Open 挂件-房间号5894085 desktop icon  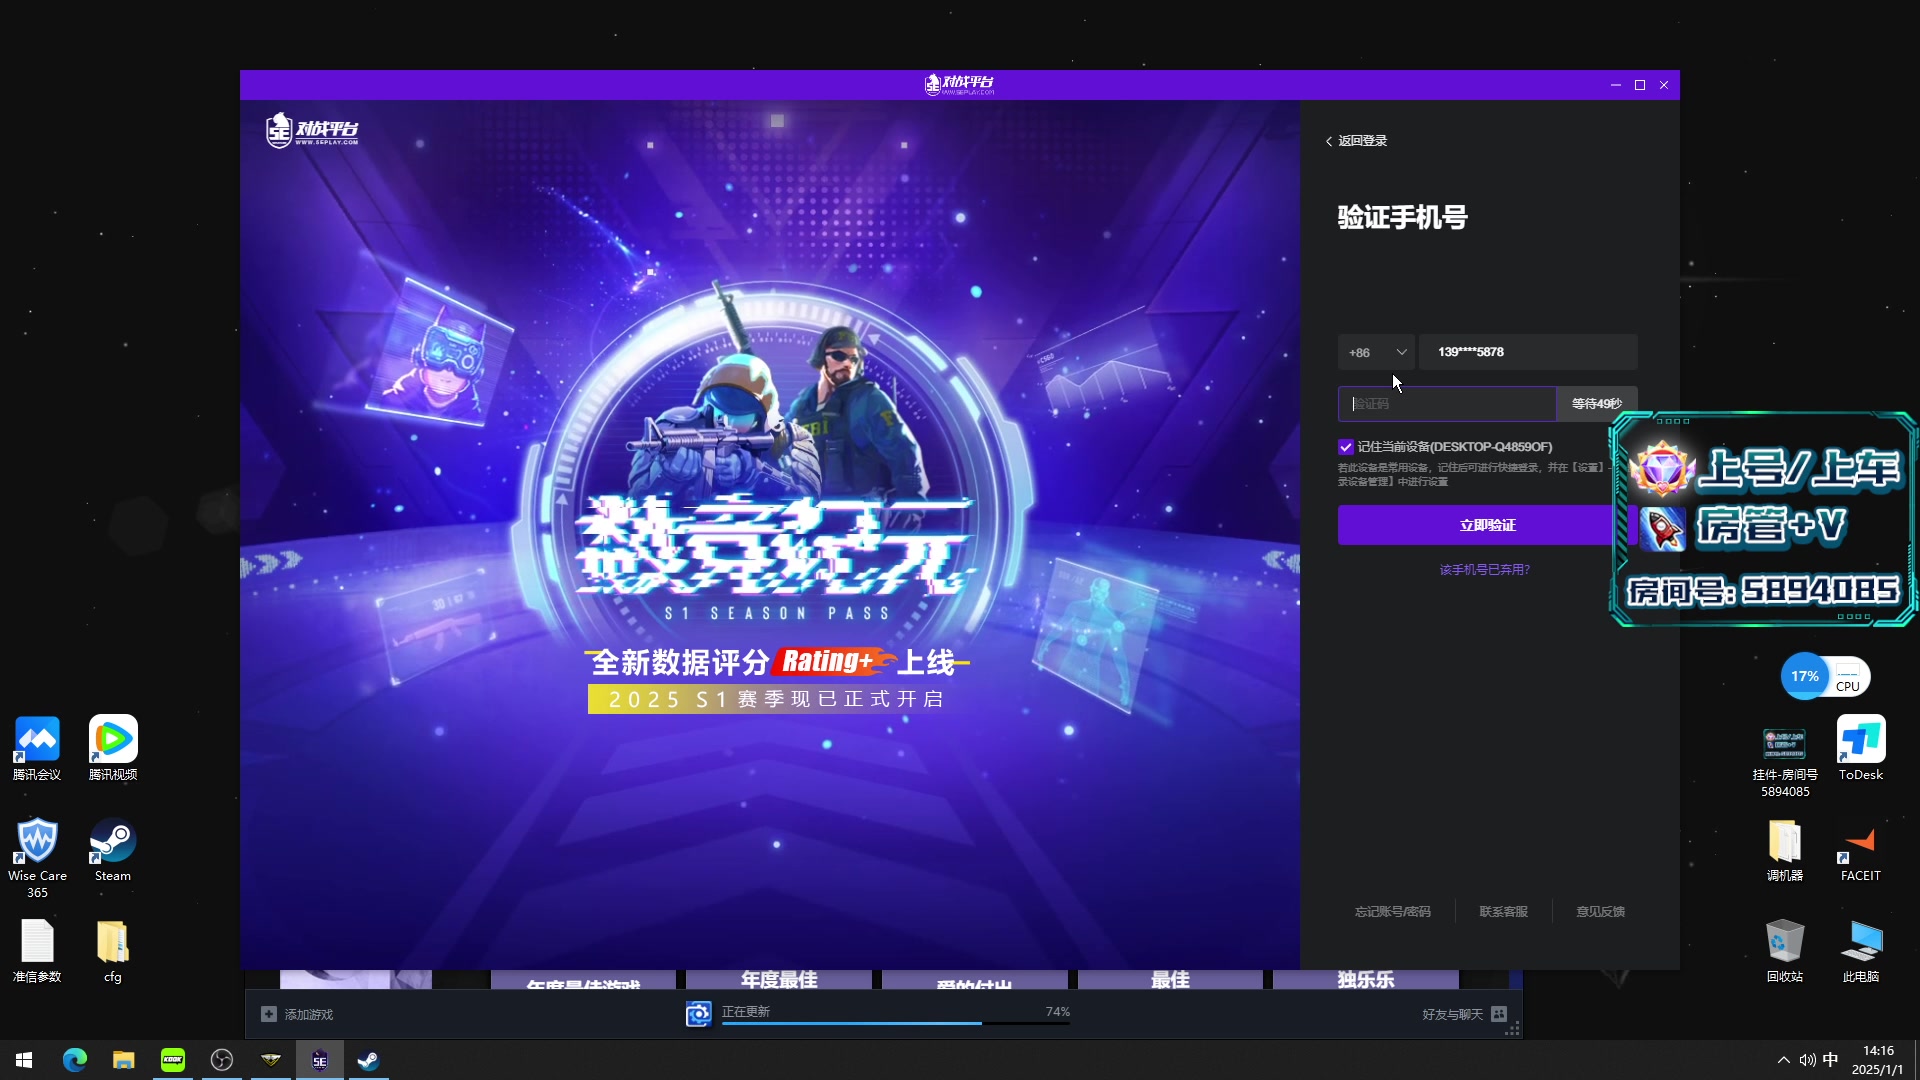click(x=1785, y=762)
